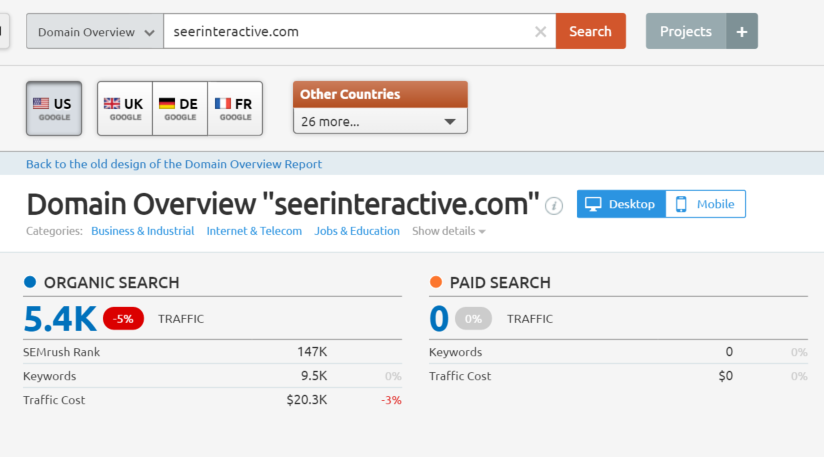Select the FR Google database flag
Screen dimensions: 824x457
point(235,108)
